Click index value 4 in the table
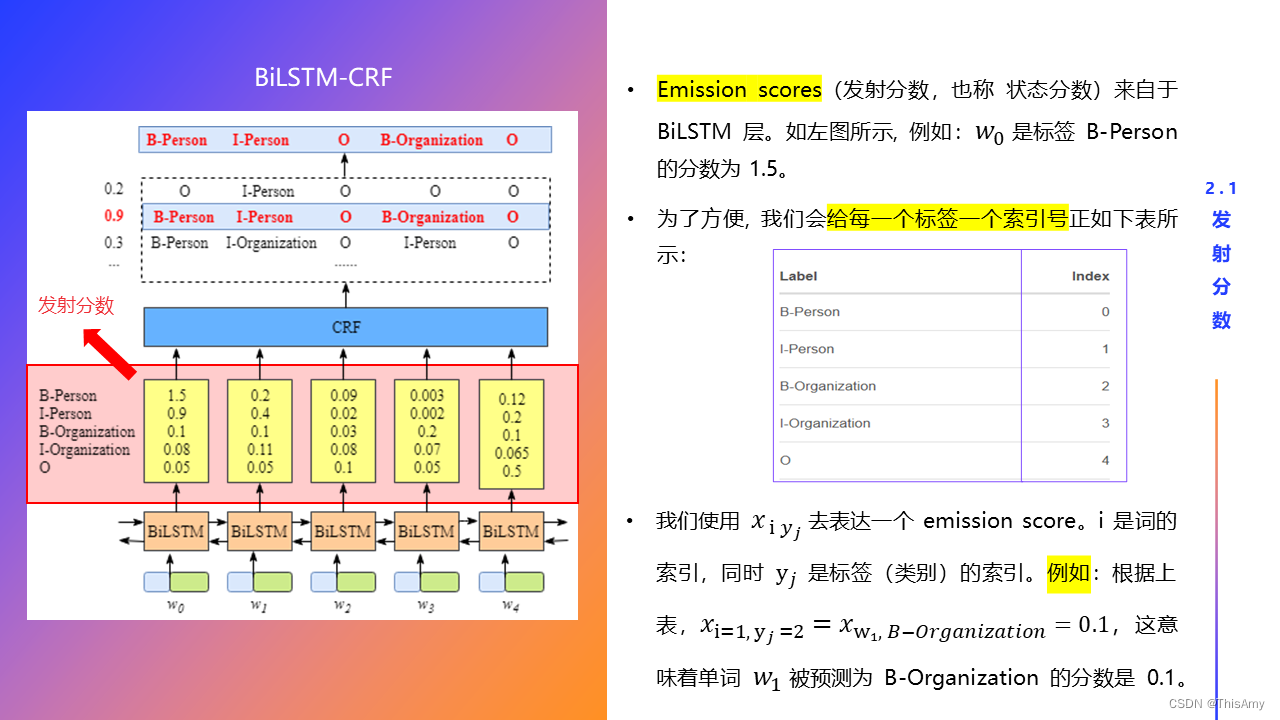 [1105, 460]
